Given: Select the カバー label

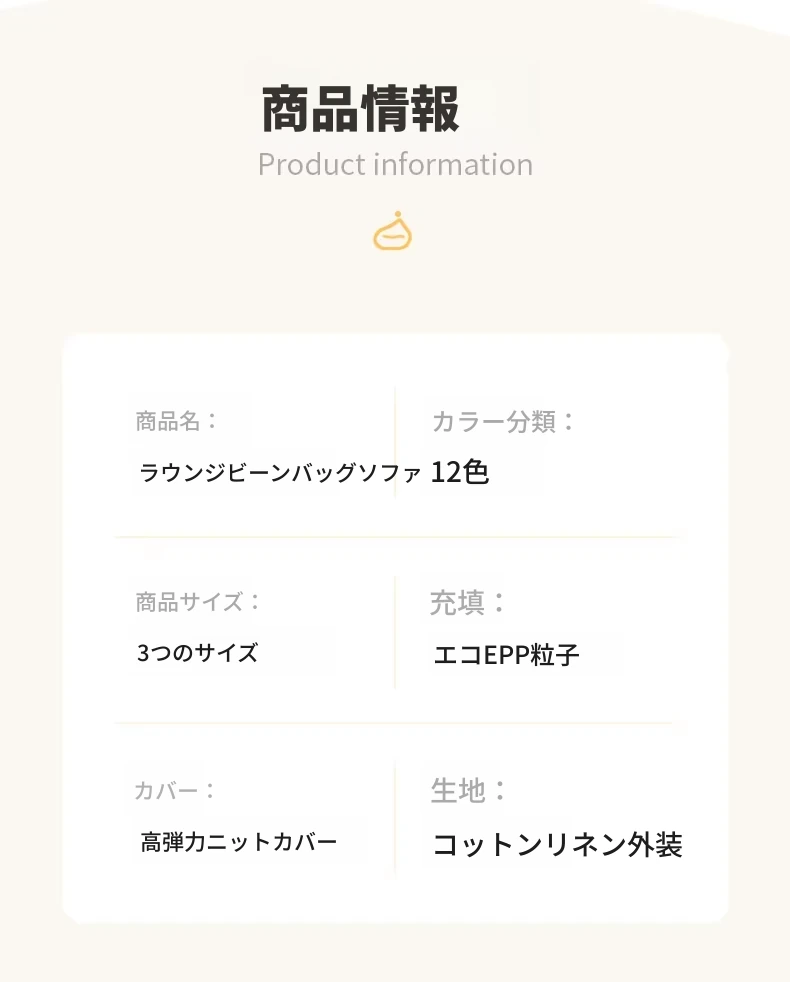Looking at the screenshot, I should click(x=175, y=791).
